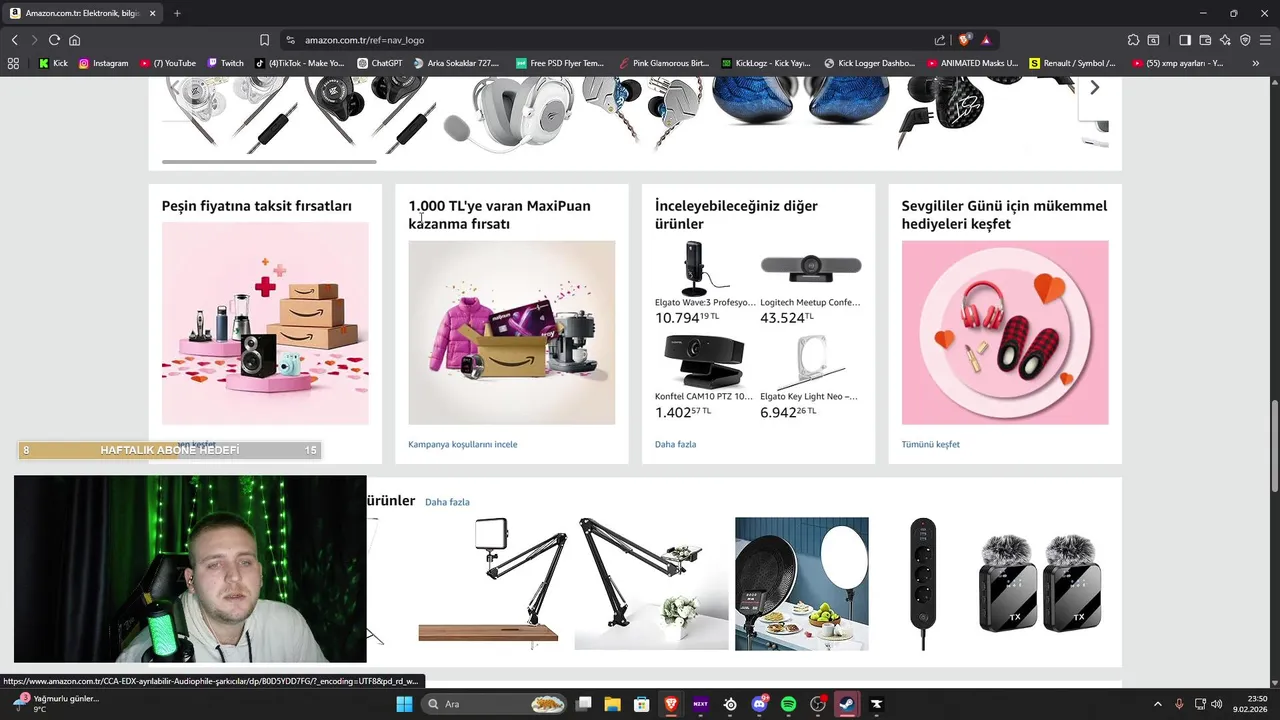Open the ring light food photo product
This screenshot has width=1280, height=720.
(x=802, y=584)
